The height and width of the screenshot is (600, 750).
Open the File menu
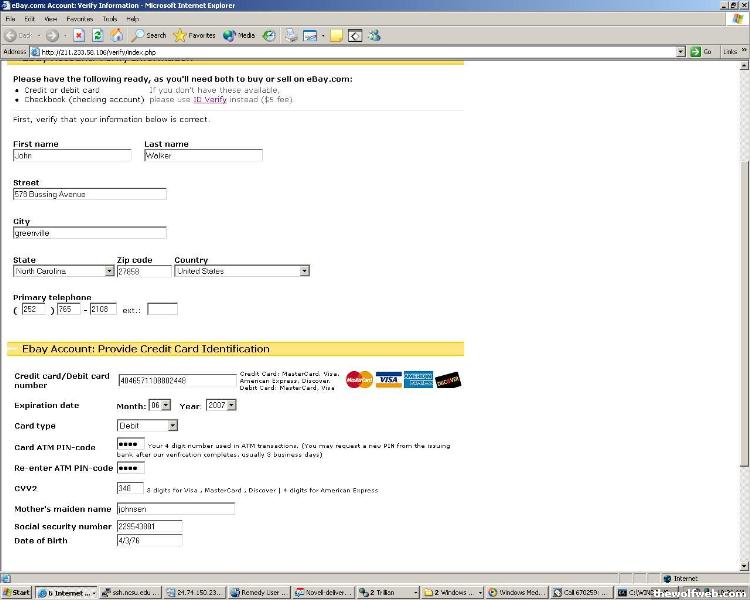11,19
